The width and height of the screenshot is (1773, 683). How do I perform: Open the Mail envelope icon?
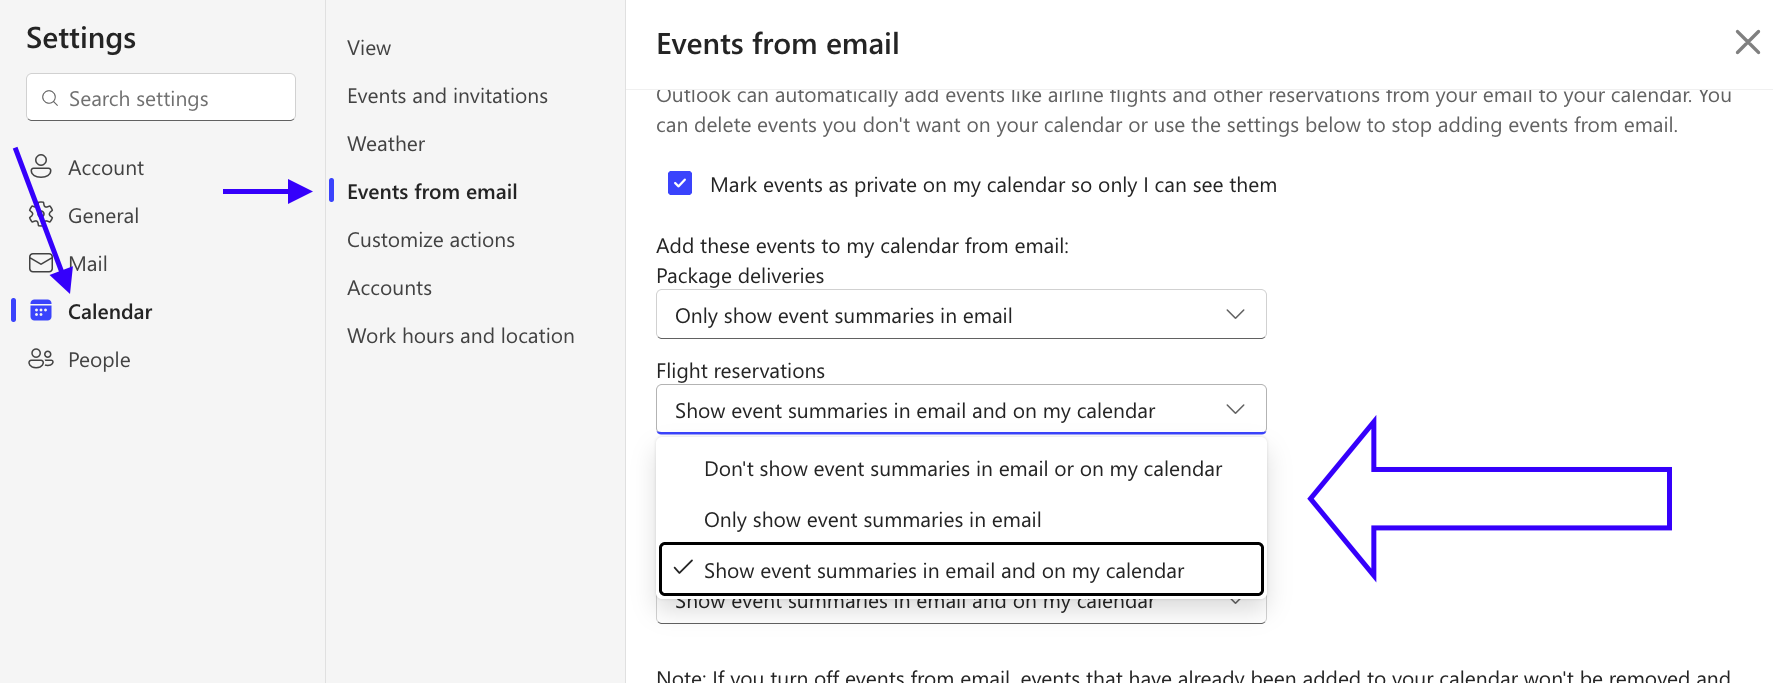(x=41, y=263)
